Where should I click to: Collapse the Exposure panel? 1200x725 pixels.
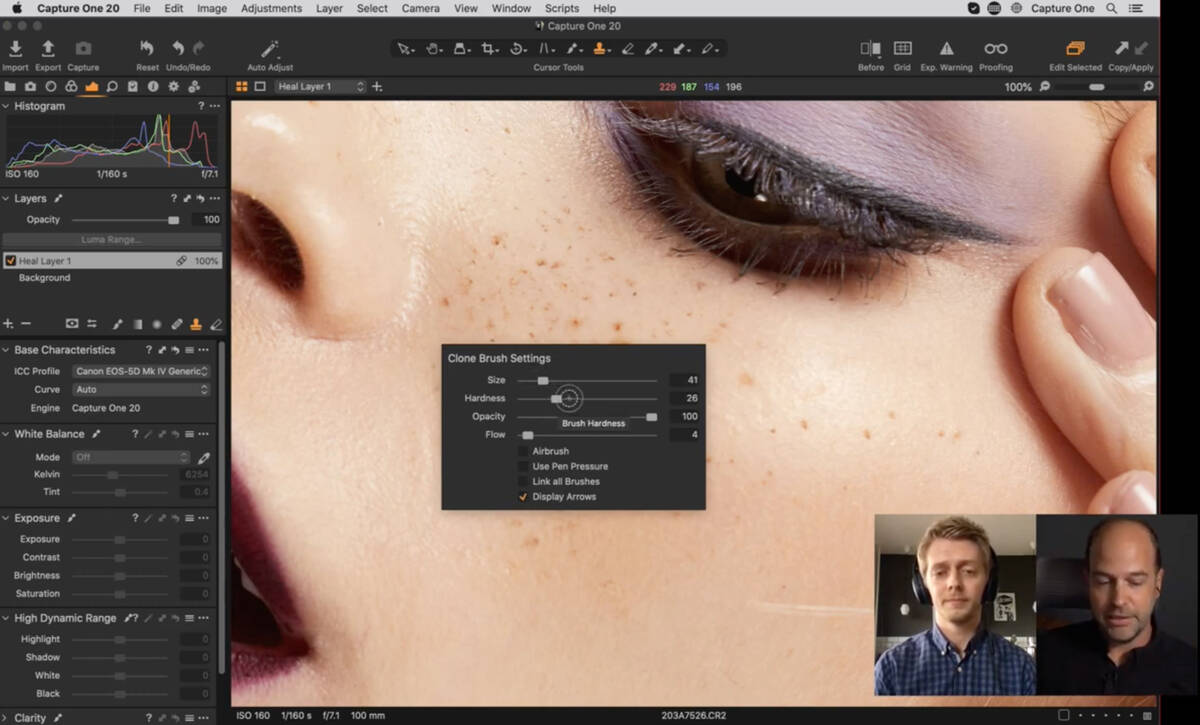6,518
